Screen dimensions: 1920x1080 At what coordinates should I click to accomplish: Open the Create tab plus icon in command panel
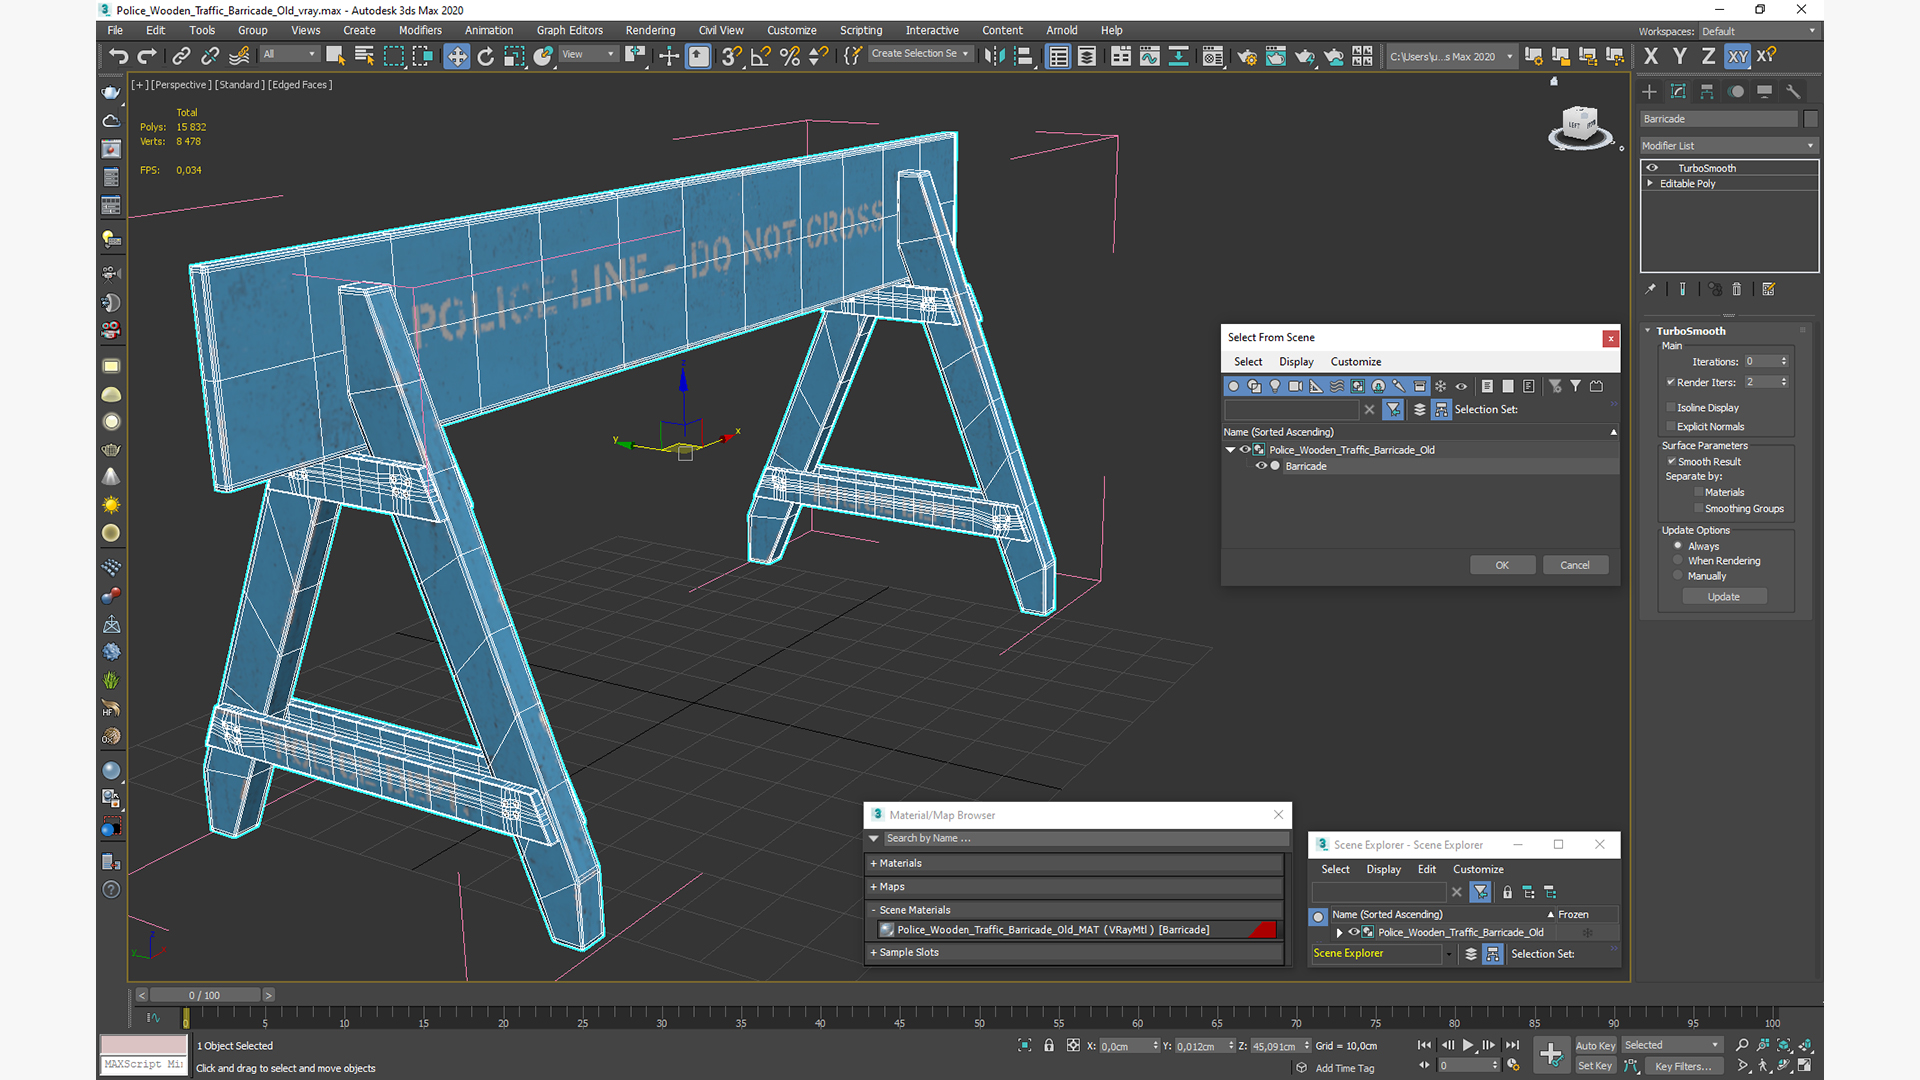click(1649, 91)
